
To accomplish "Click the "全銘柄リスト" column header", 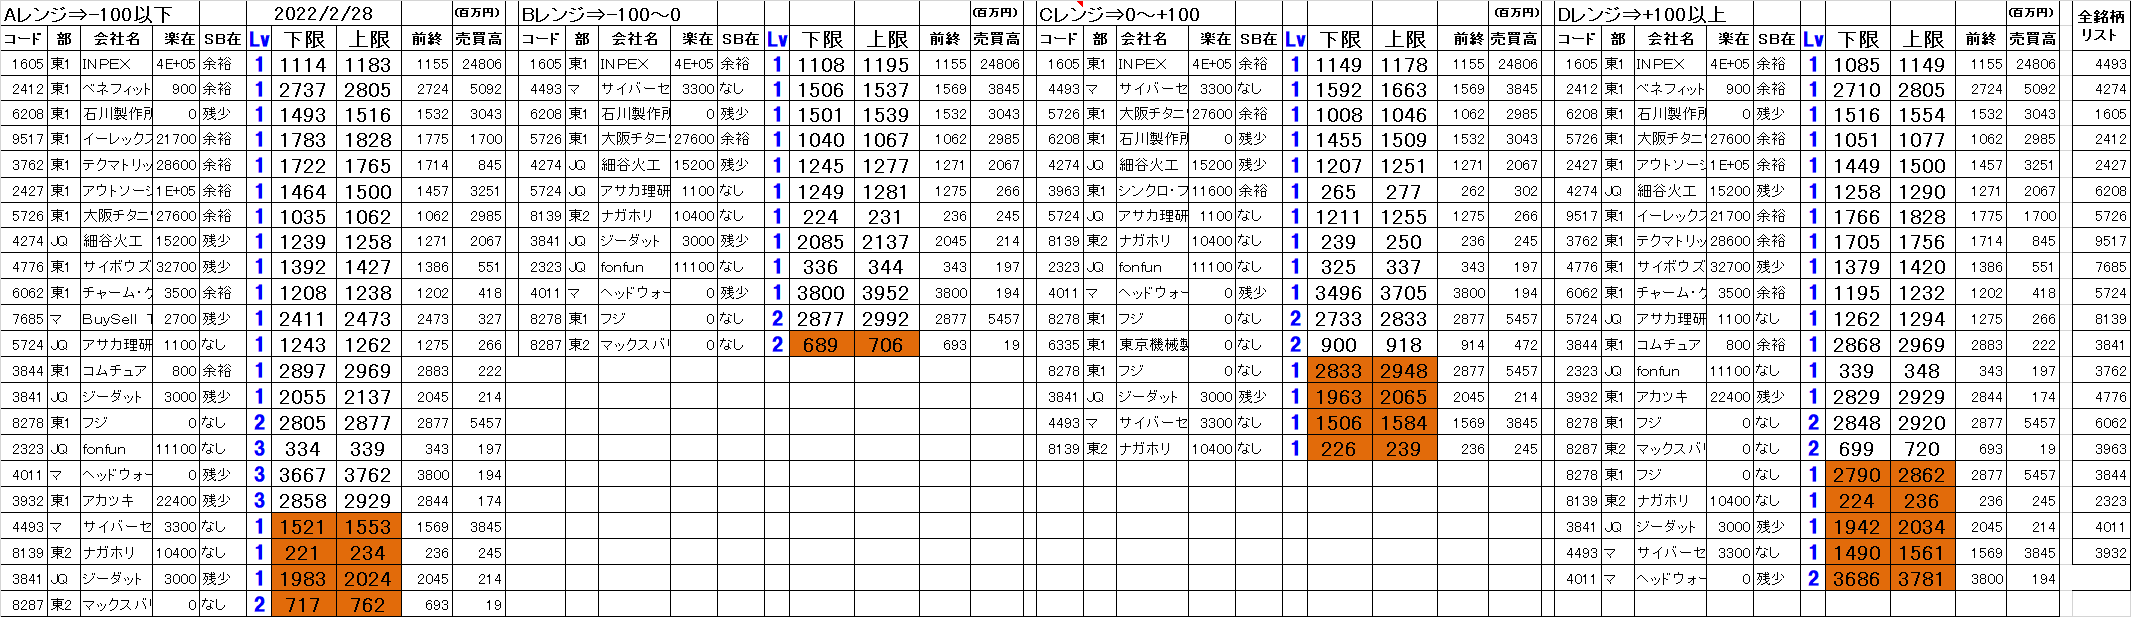I will (2100, 26).
